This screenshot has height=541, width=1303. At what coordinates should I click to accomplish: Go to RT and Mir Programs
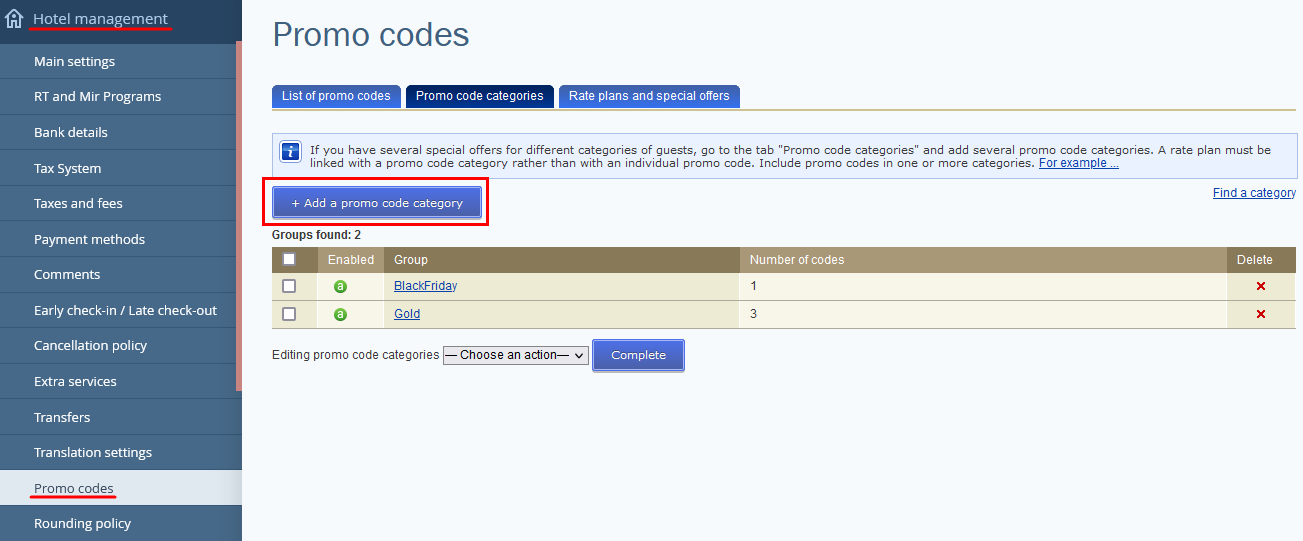120,96
